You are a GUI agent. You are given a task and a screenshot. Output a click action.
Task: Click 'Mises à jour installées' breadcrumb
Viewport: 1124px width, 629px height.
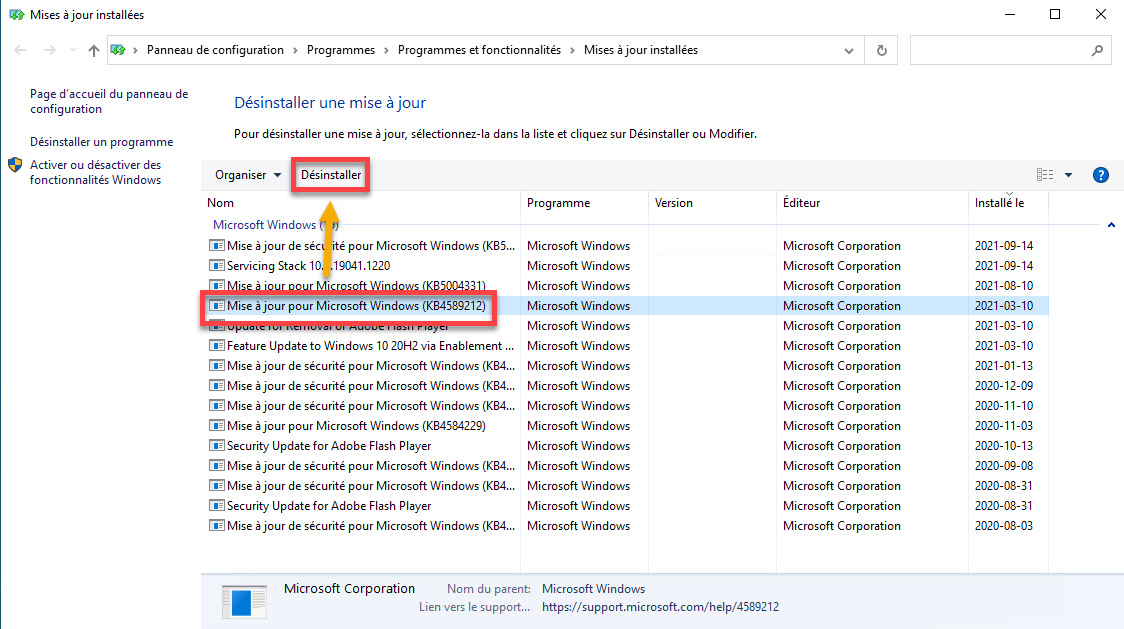pos(641,50)
